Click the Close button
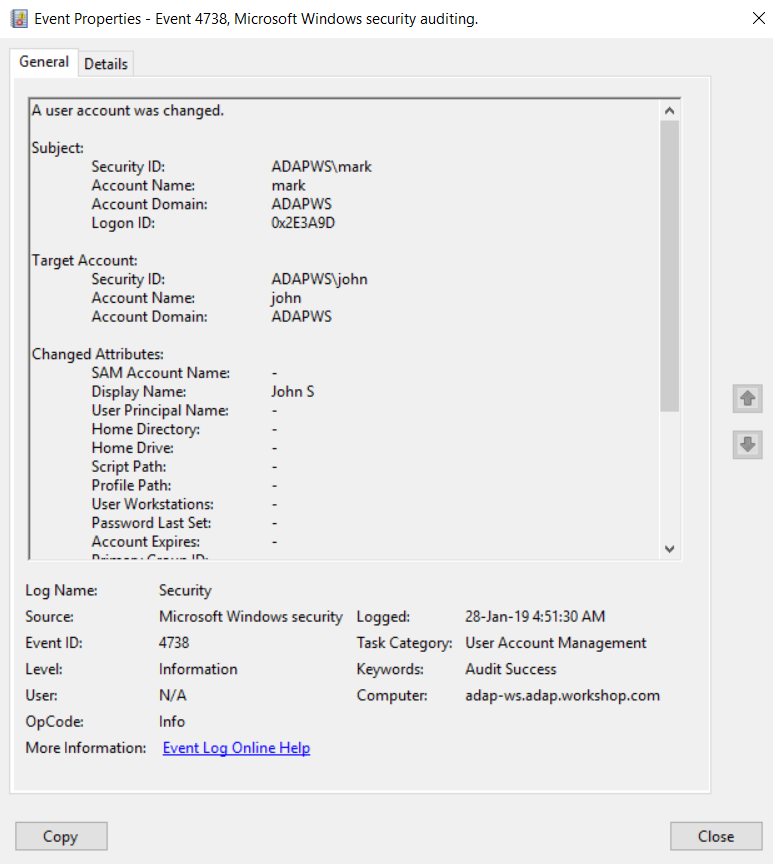 [x=716, y=836]
